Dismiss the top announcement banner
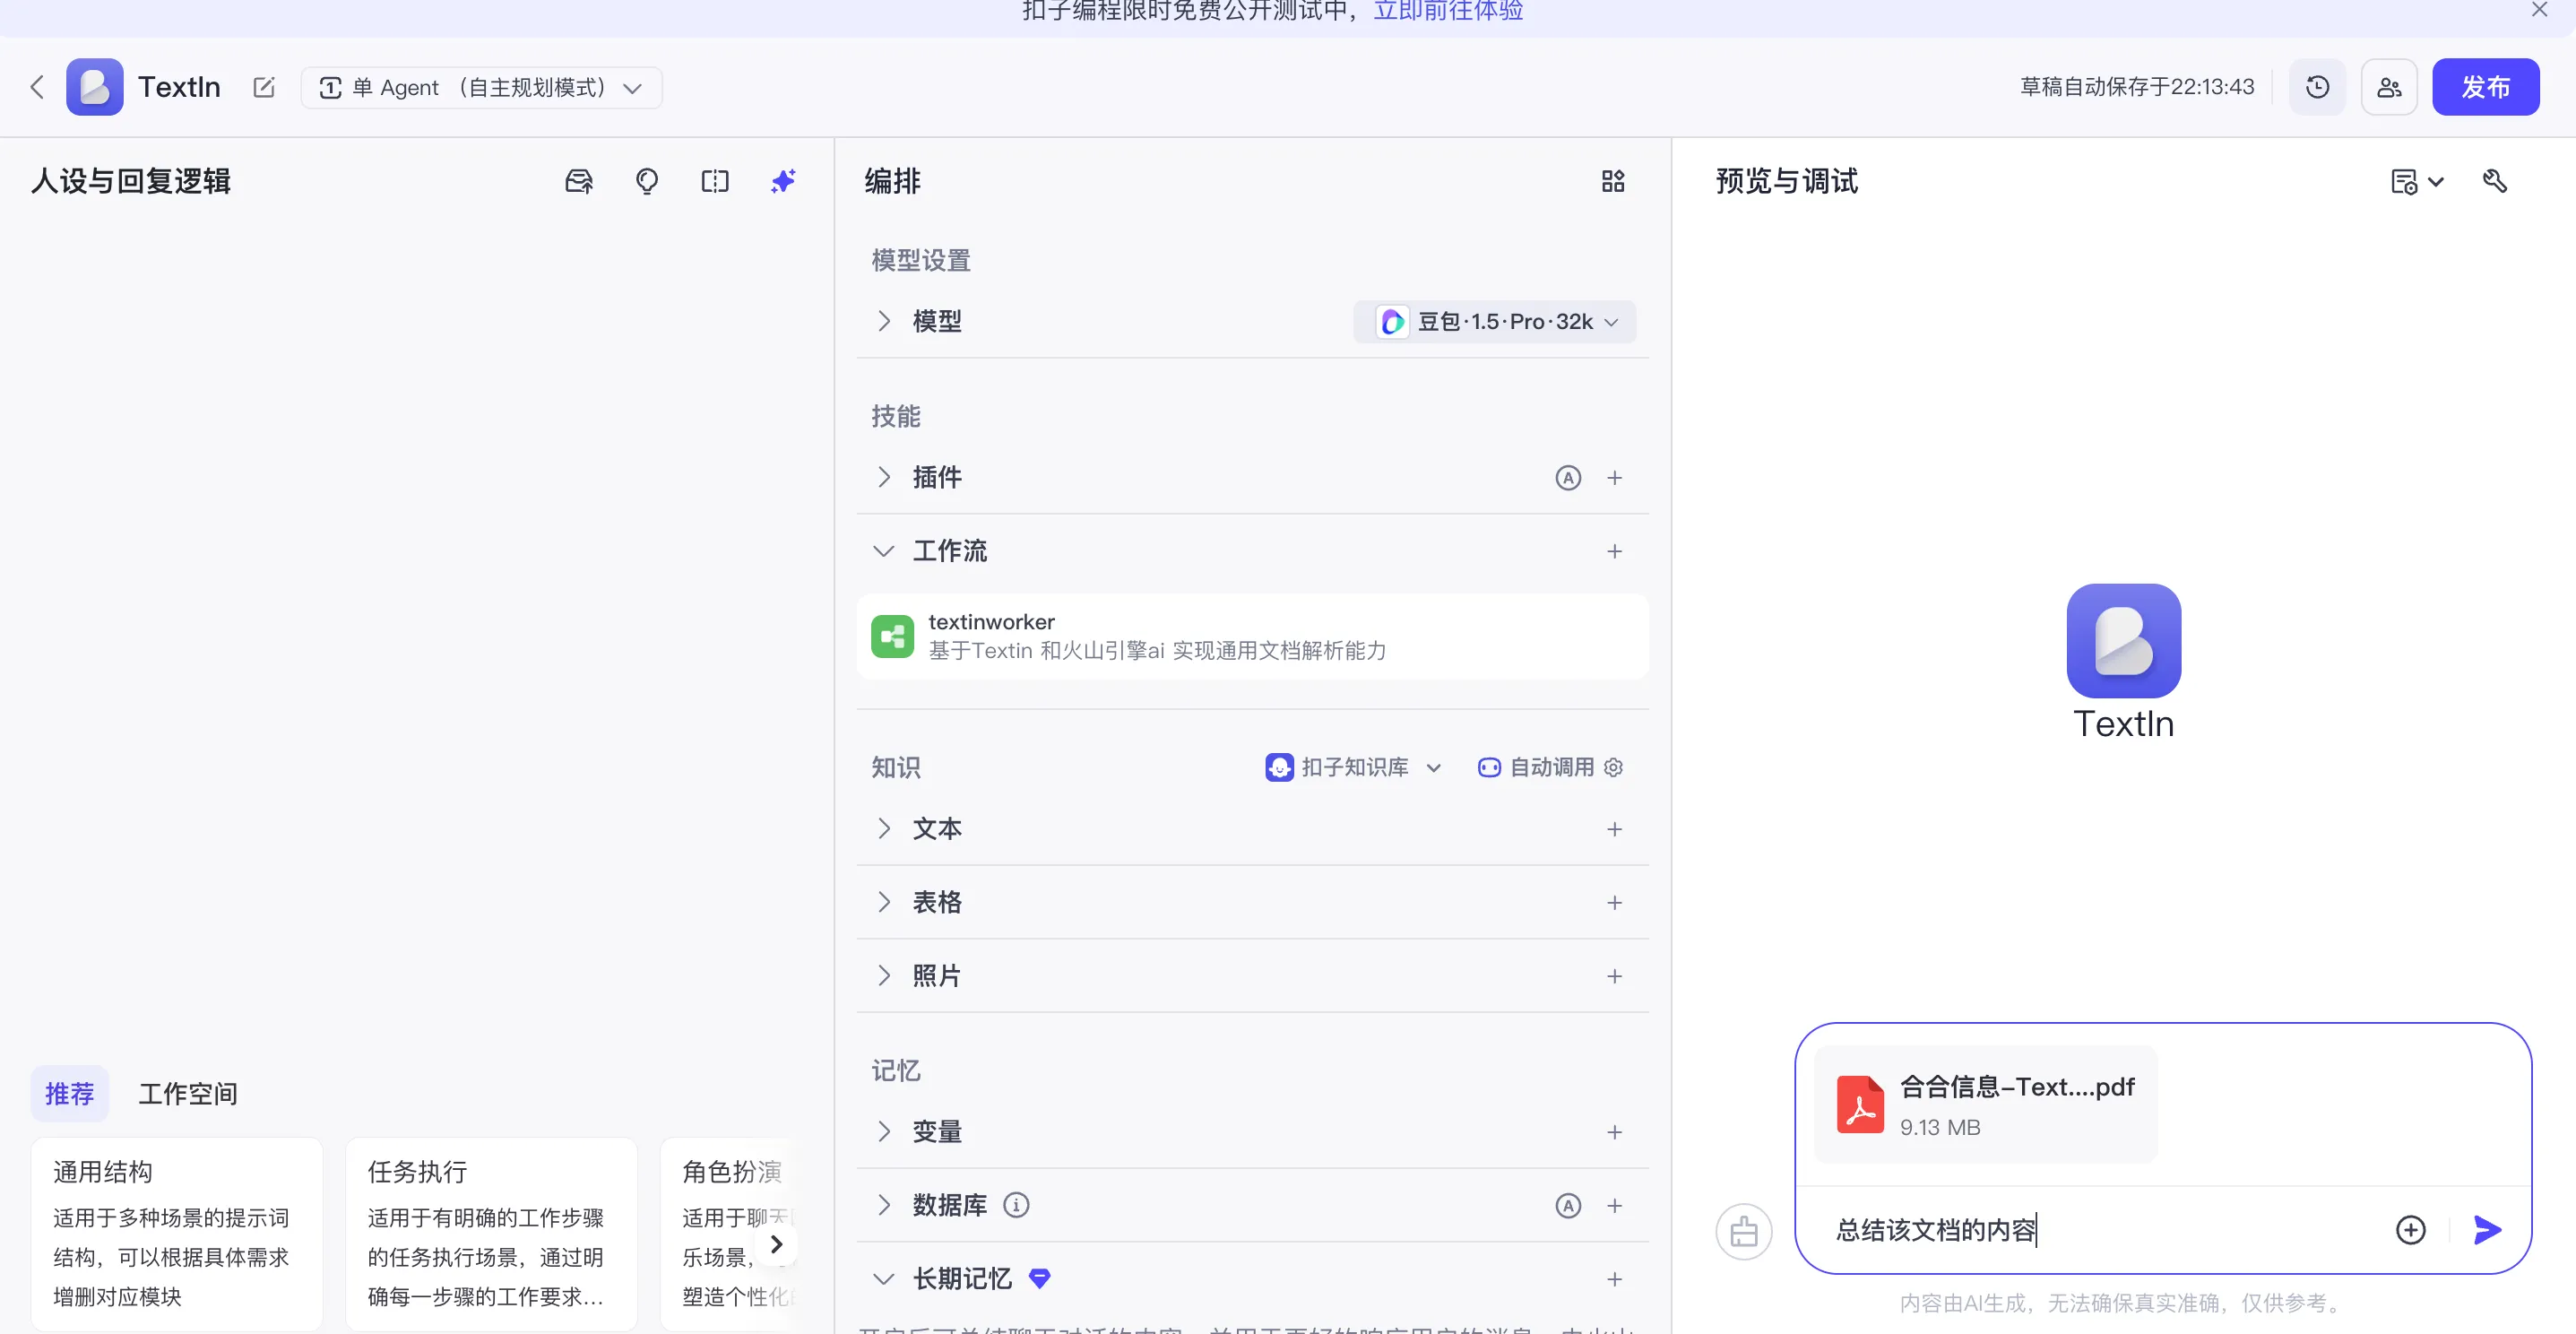 (x=2539, y=10)
